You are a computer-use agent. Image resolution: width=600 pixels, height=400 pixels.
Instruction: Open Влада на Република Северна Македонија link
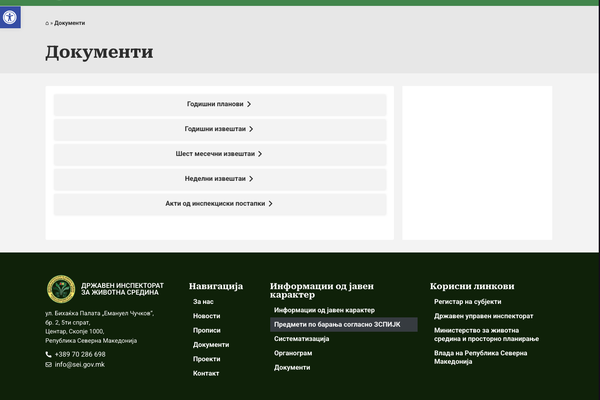[x=481, y=357]
